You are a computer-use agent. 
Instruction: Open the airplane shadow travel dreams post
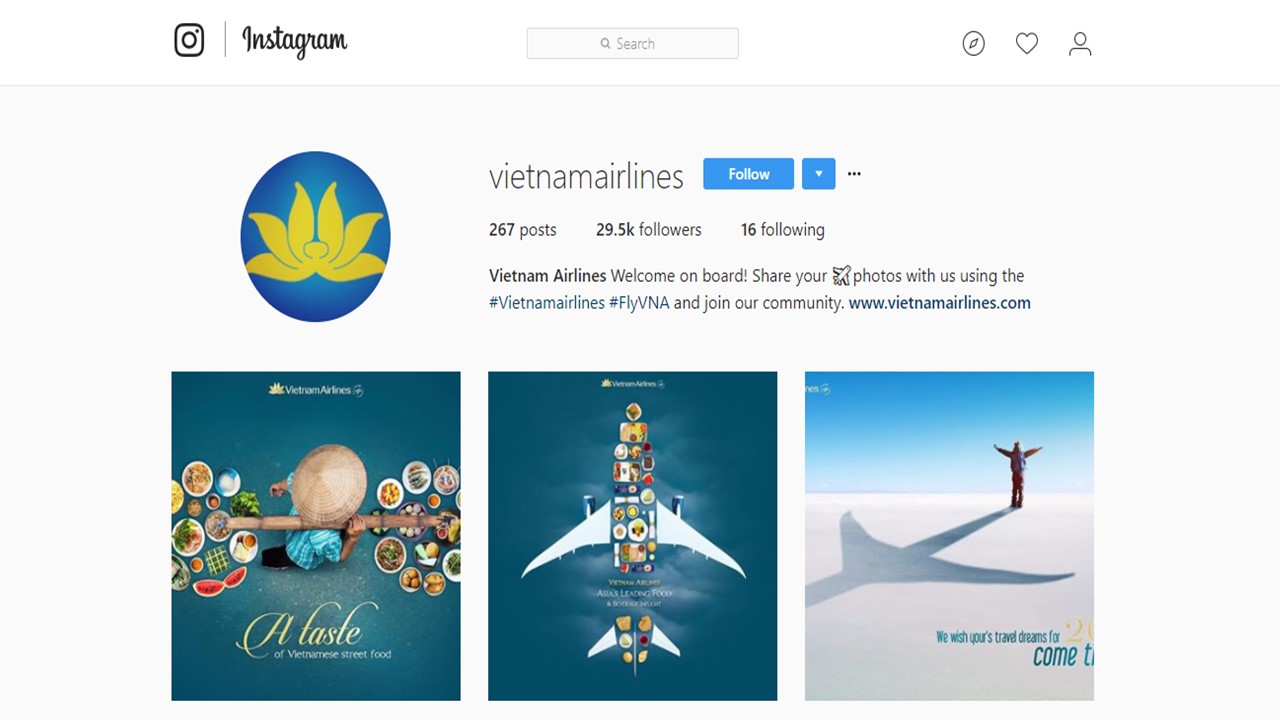[949, 536]
